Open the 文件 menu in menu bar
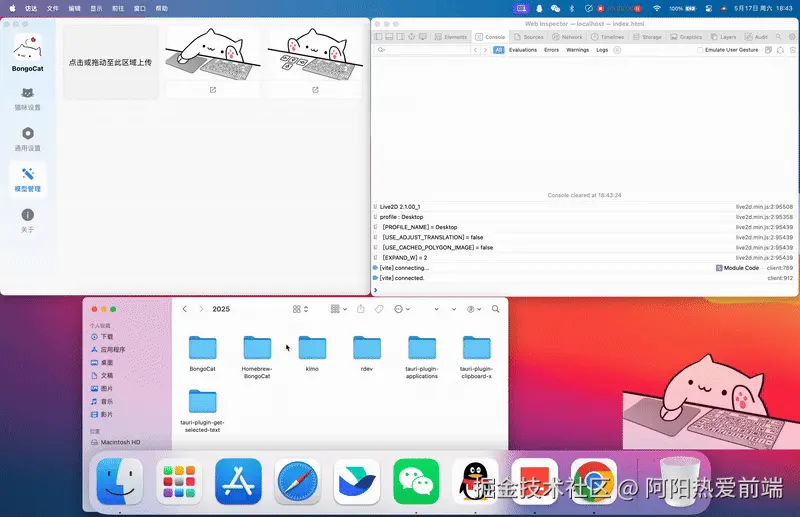Image resolution: width=800 pixels, height=517 pixels. [x=53, y=8]
